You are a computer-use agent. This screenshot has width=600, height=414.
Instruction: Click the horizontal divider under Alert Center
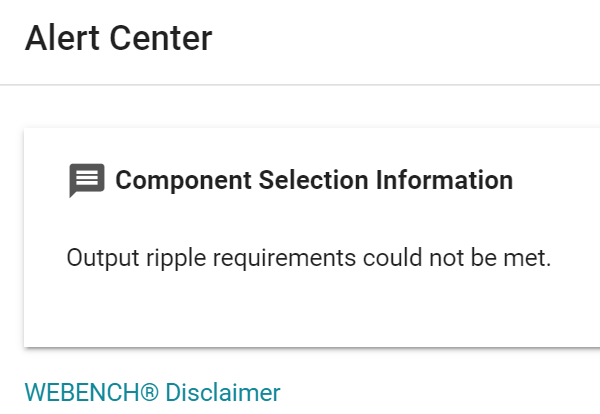tap(300, 85)
